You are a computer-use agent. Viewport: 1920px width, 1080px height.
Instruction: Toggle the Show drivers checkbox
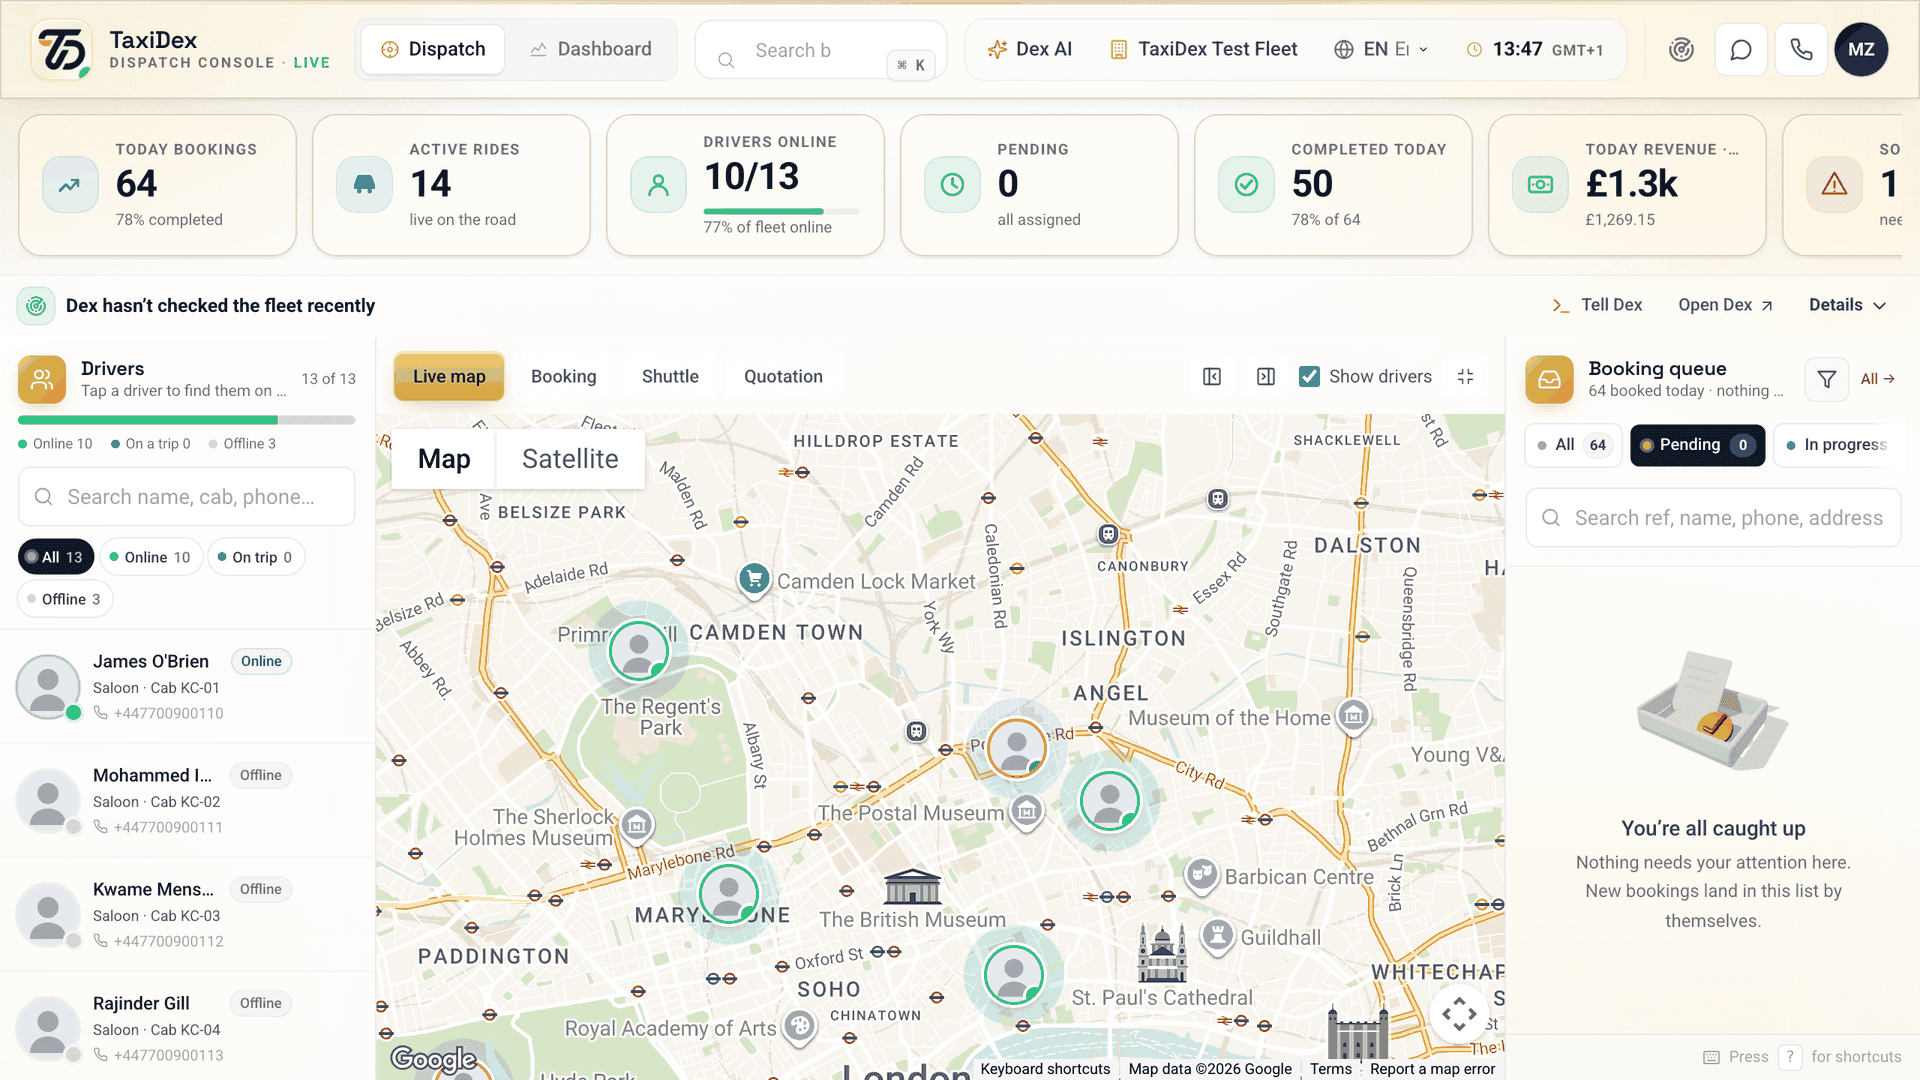[1309, 377]
